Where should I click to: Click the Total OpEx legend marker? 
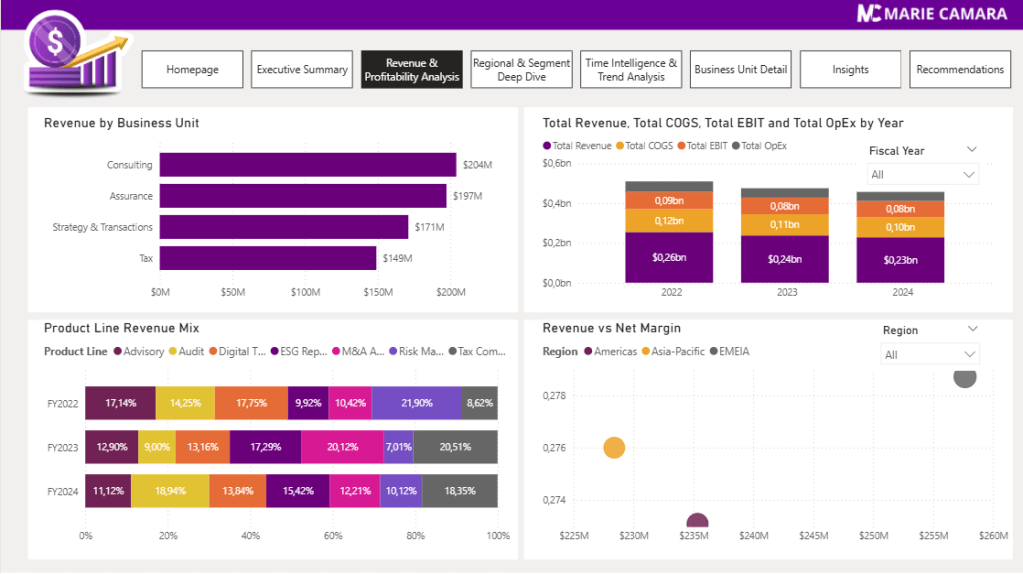736,146
